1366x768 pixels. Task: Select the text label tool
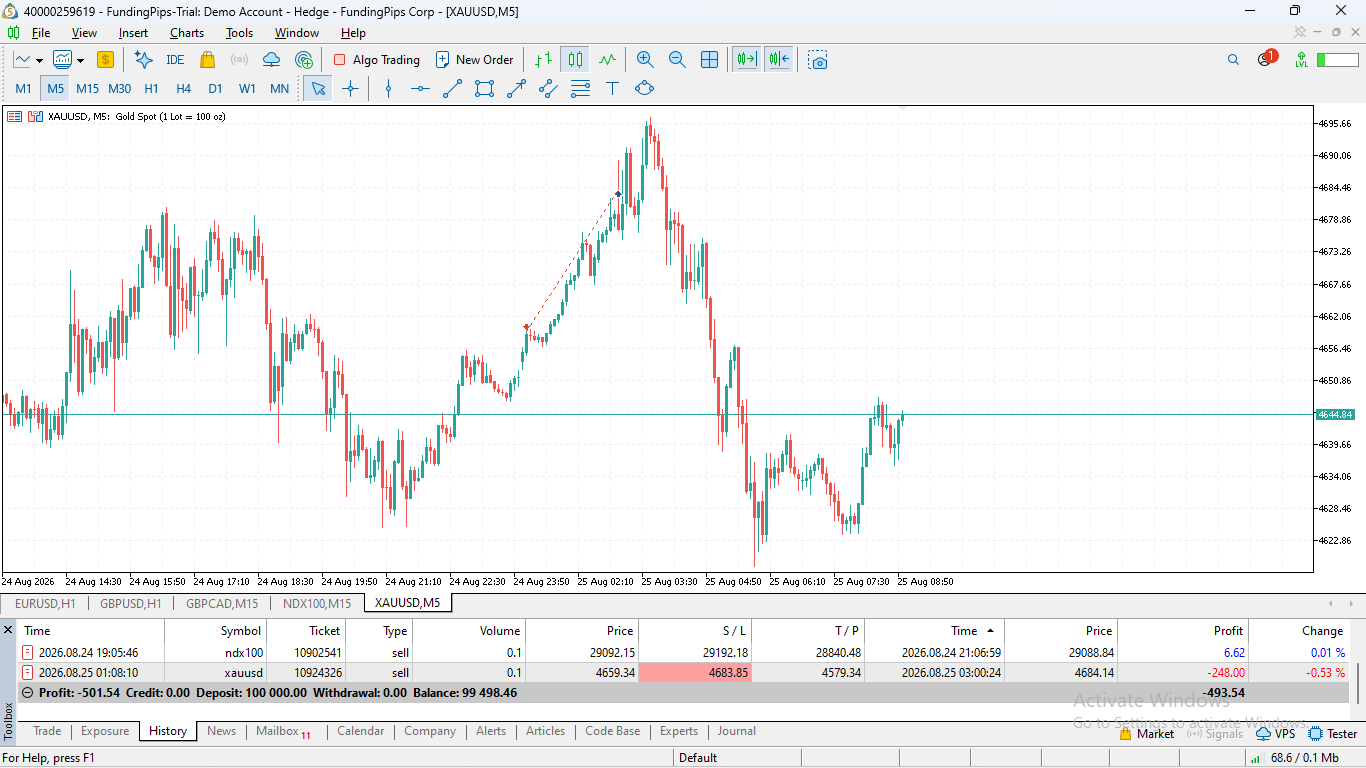tap(612, 88)
